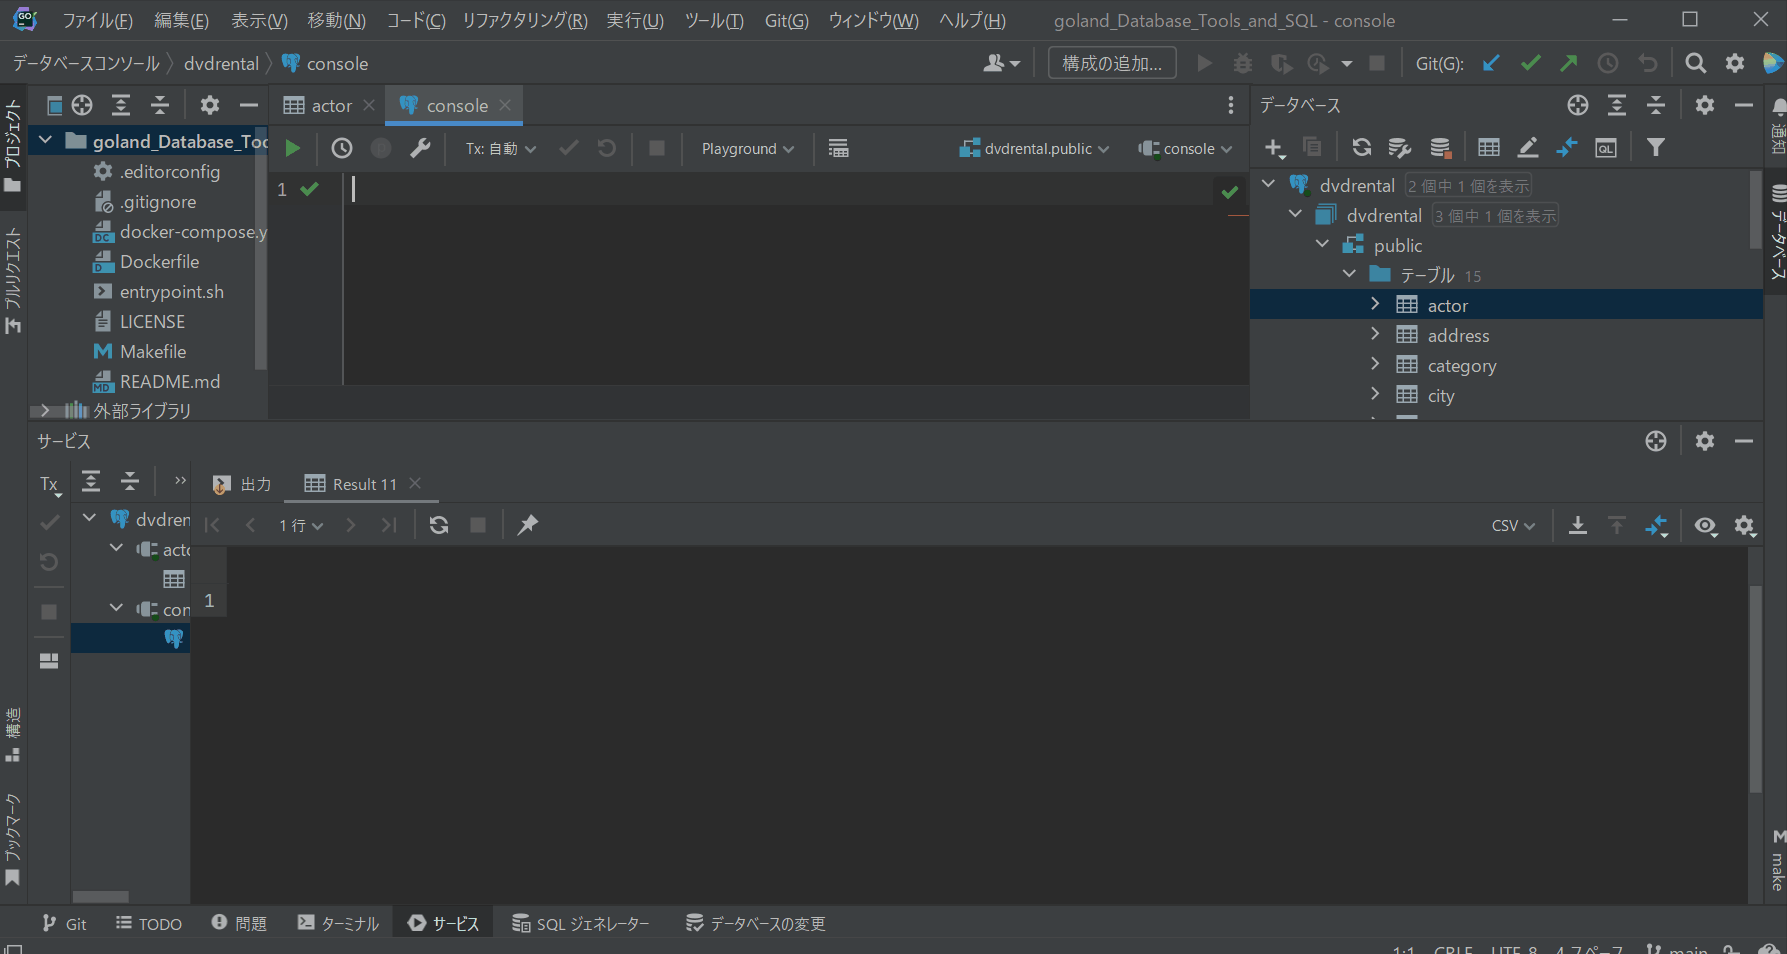Open the page size row count dropdown

pyautogui.click(x=301, y=525)
